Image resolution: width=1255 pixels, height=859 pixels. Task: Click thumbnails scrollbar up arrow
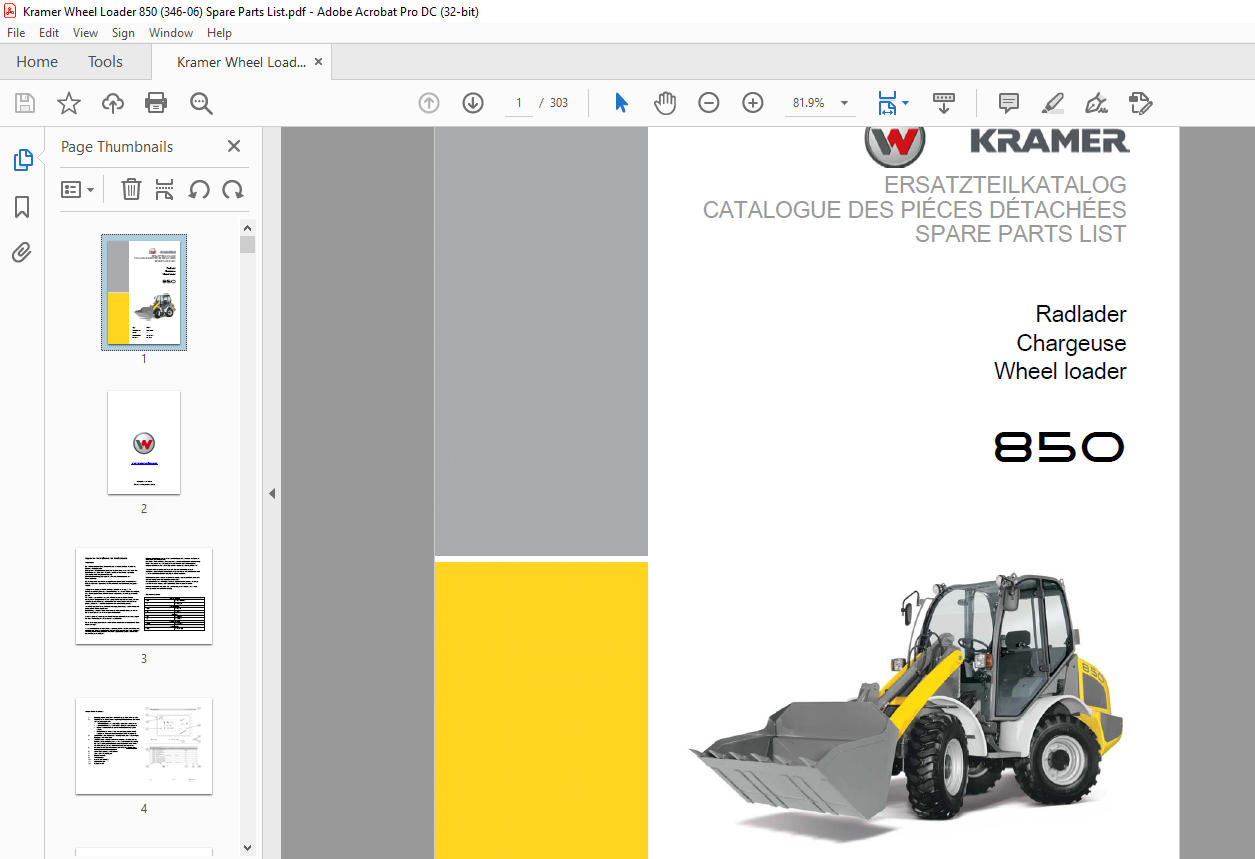[248, 227]
